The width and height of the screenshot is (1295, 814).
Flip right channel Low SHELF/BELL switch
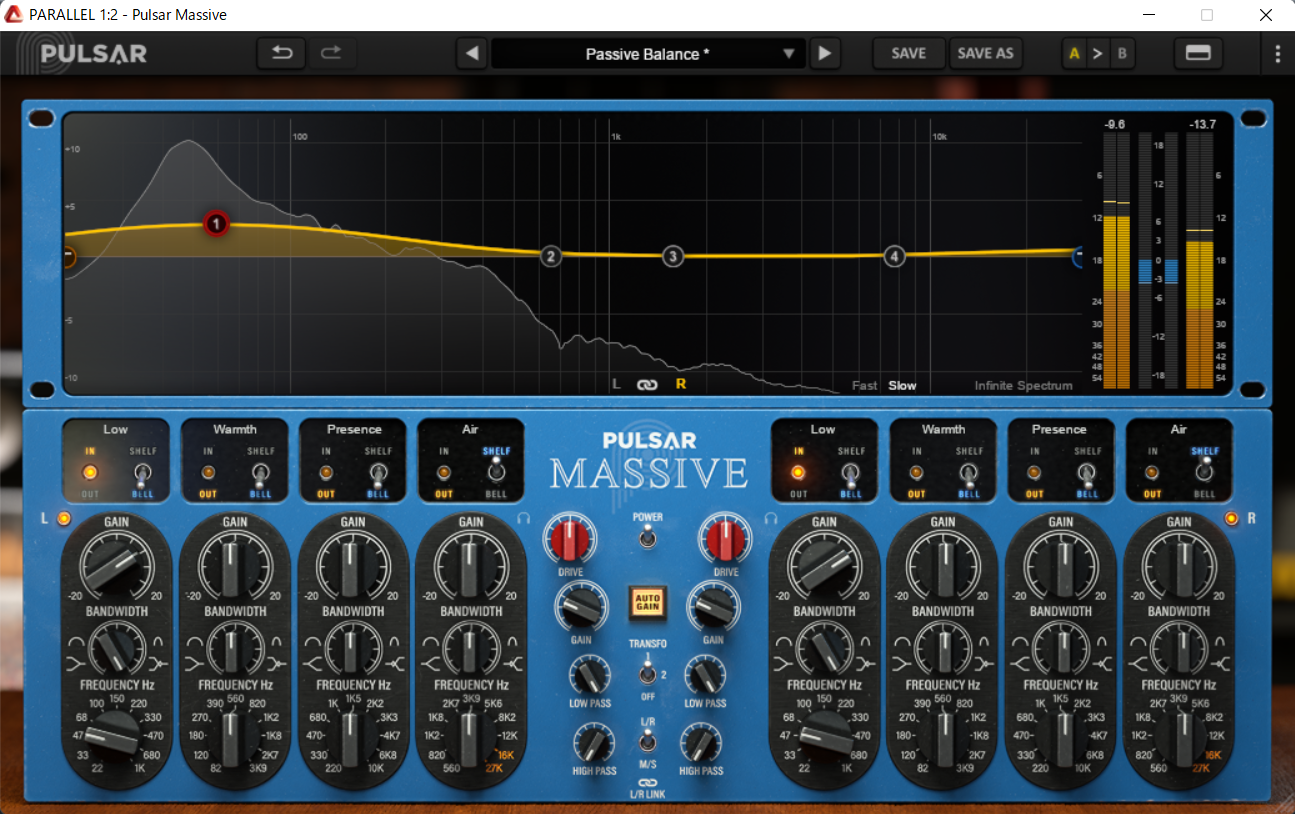tap(851, 472)
